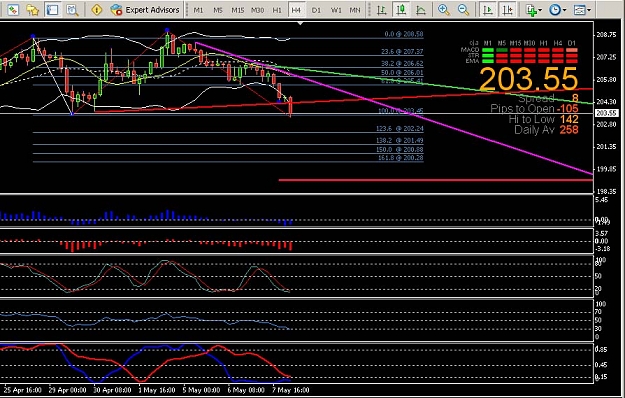Click the large 203.55 price display

[529, 79]
